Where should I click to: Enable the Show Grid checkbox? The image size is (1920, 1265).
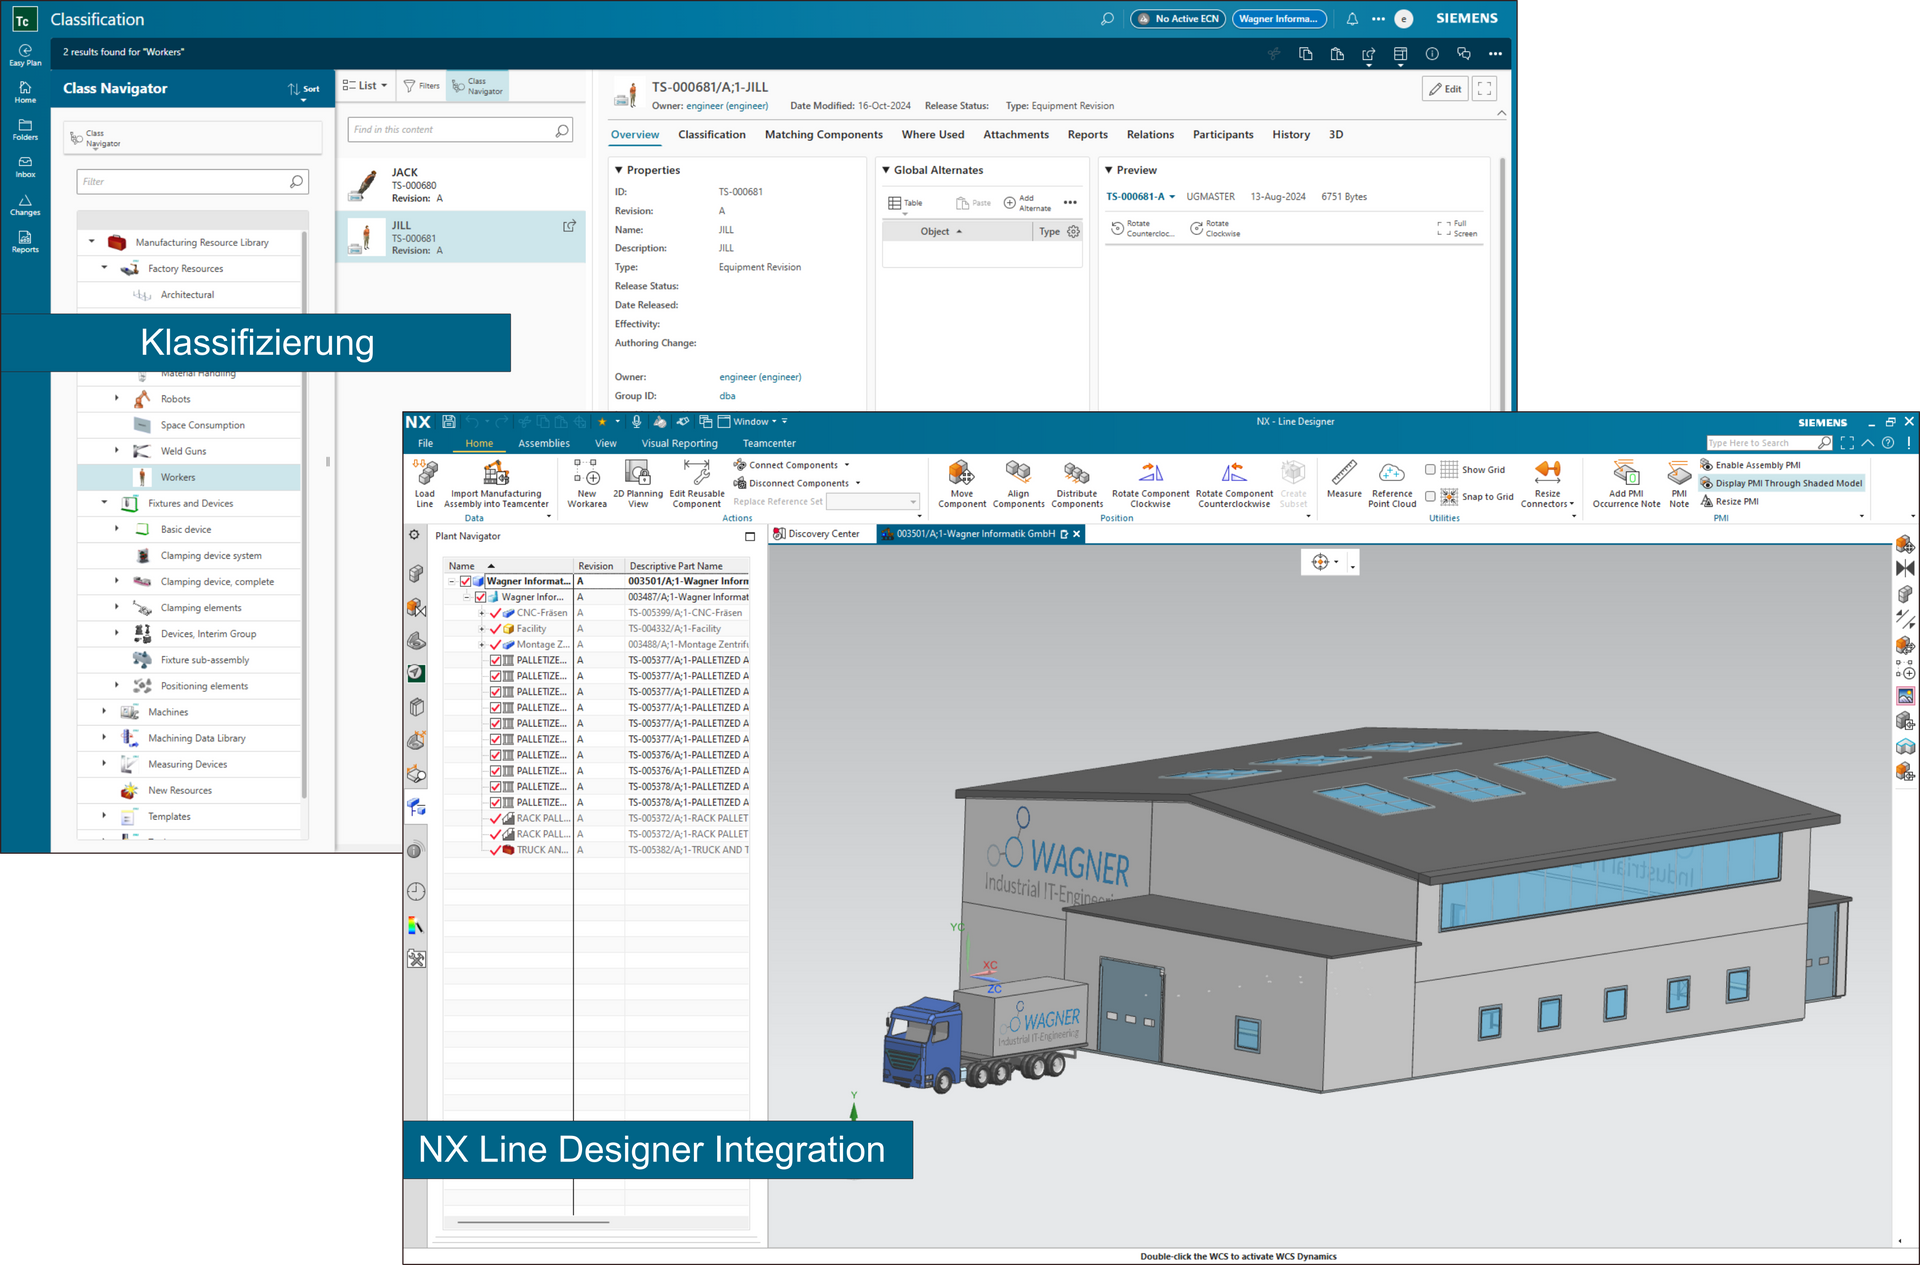tap(1430, 470)
